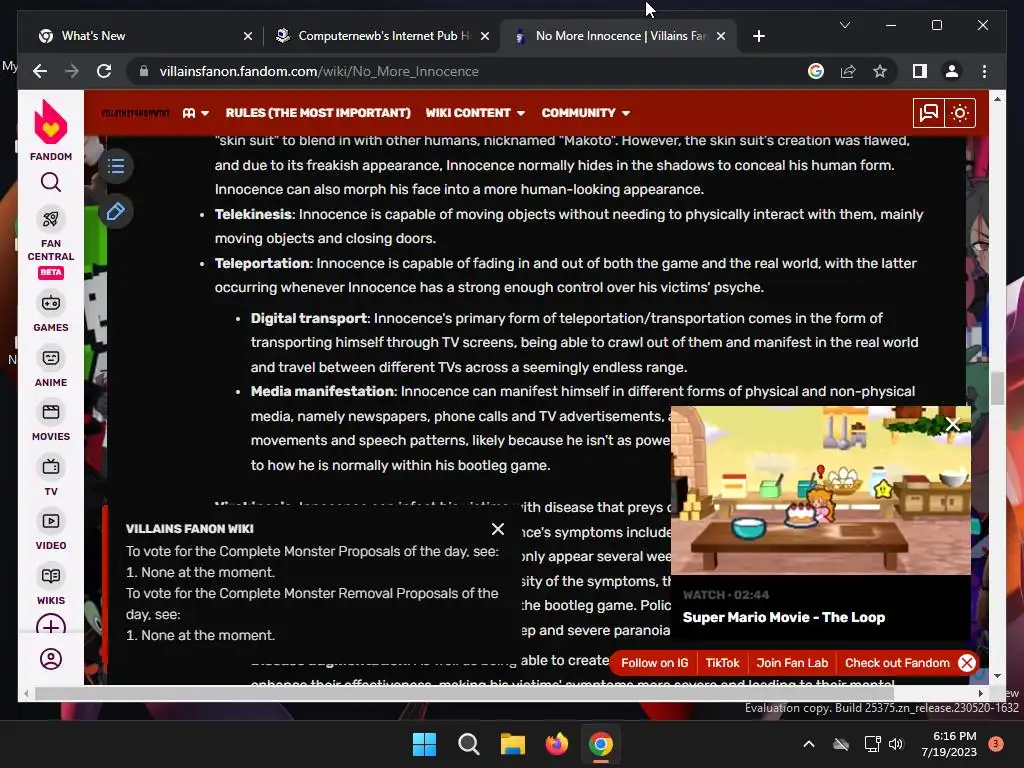Click the vertical page scrollbar thumb
This screenshot has height=768, width=1024.
click(x=997, y=389)
